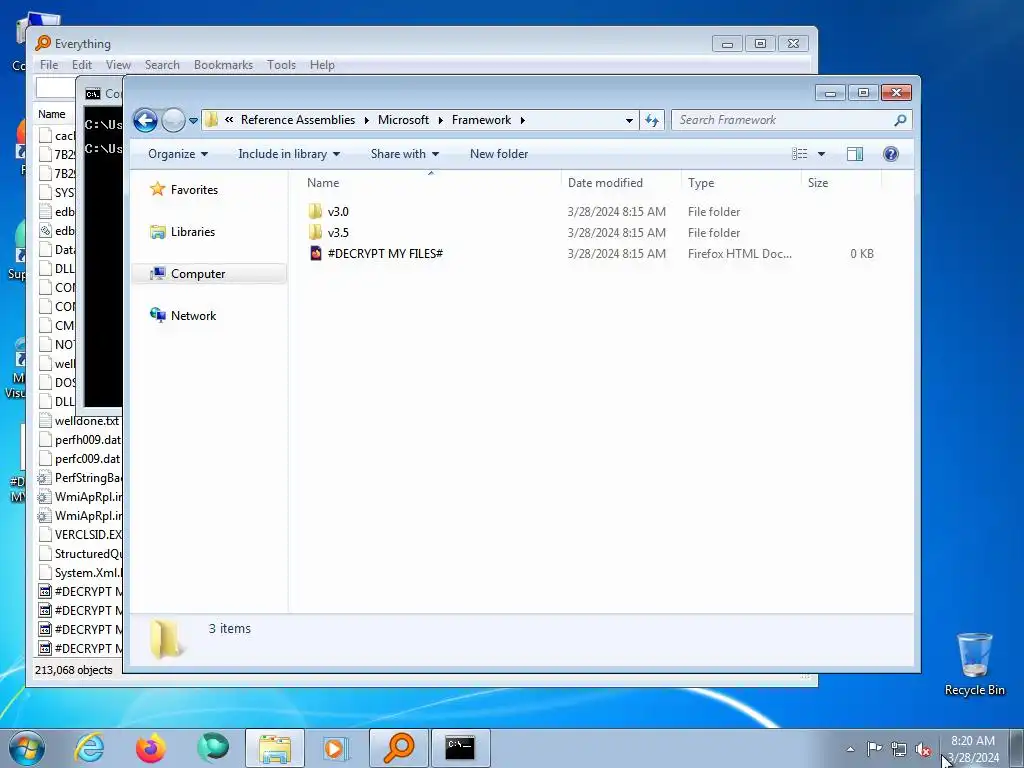Open the Organize menu

point(178,154)
